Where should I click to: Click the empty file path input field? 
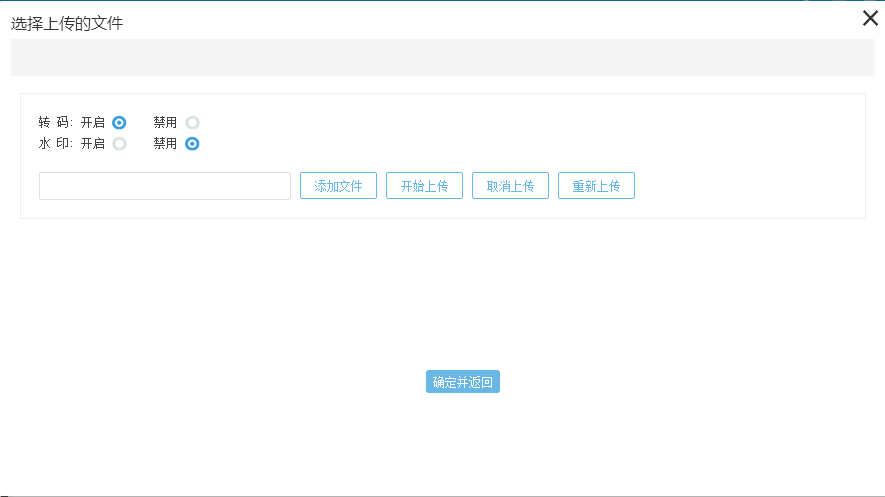164,186
